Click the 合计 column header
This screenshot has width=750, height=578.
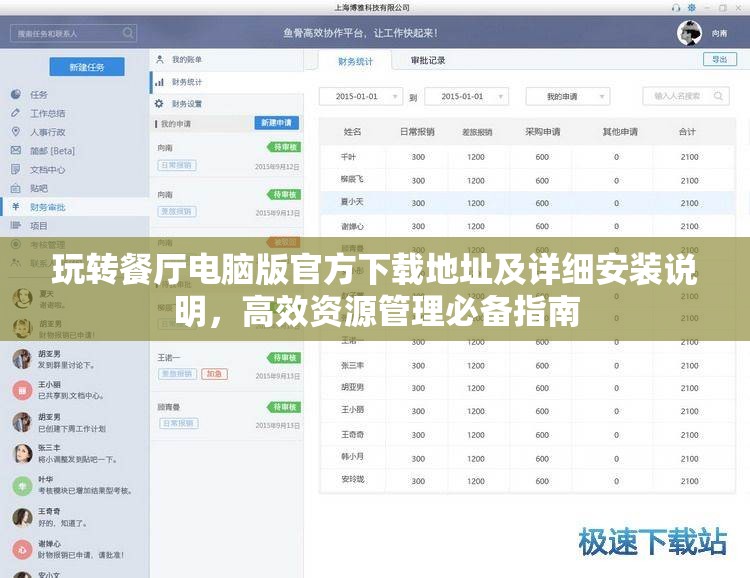pos(687,132)
